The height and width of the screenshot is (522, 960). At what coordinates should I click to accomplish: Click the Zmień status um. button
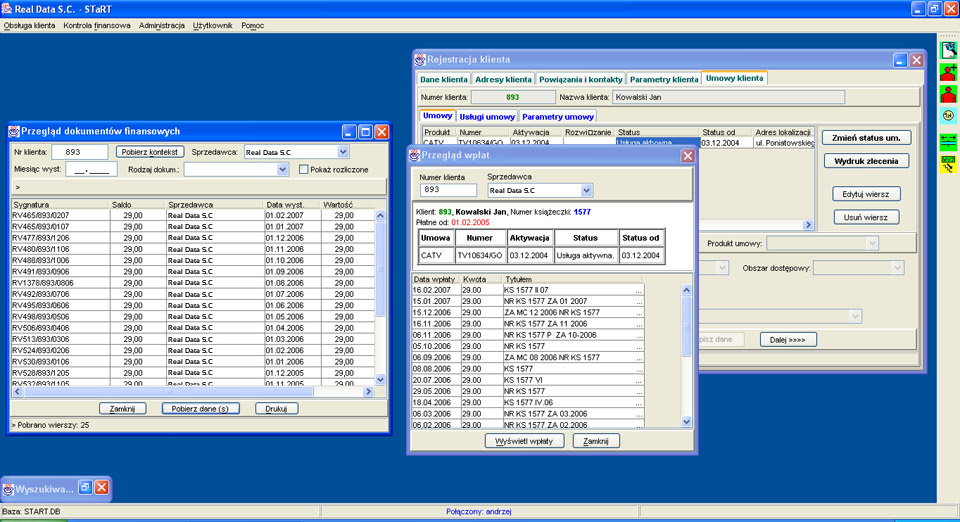pos(865,137)
